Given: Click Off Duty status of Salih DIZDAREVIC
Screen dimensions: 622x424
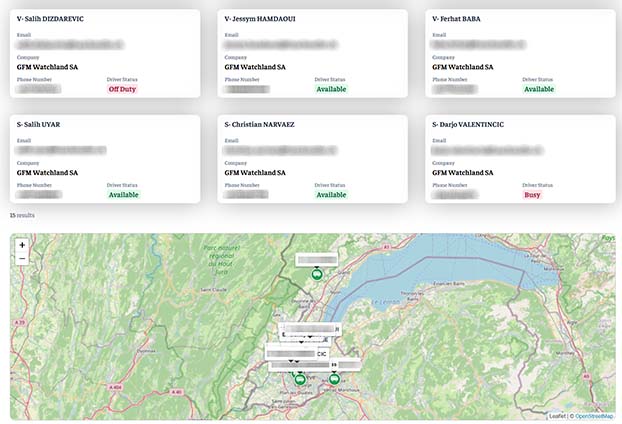Looking at the screenshot, I should click(122, 89).
